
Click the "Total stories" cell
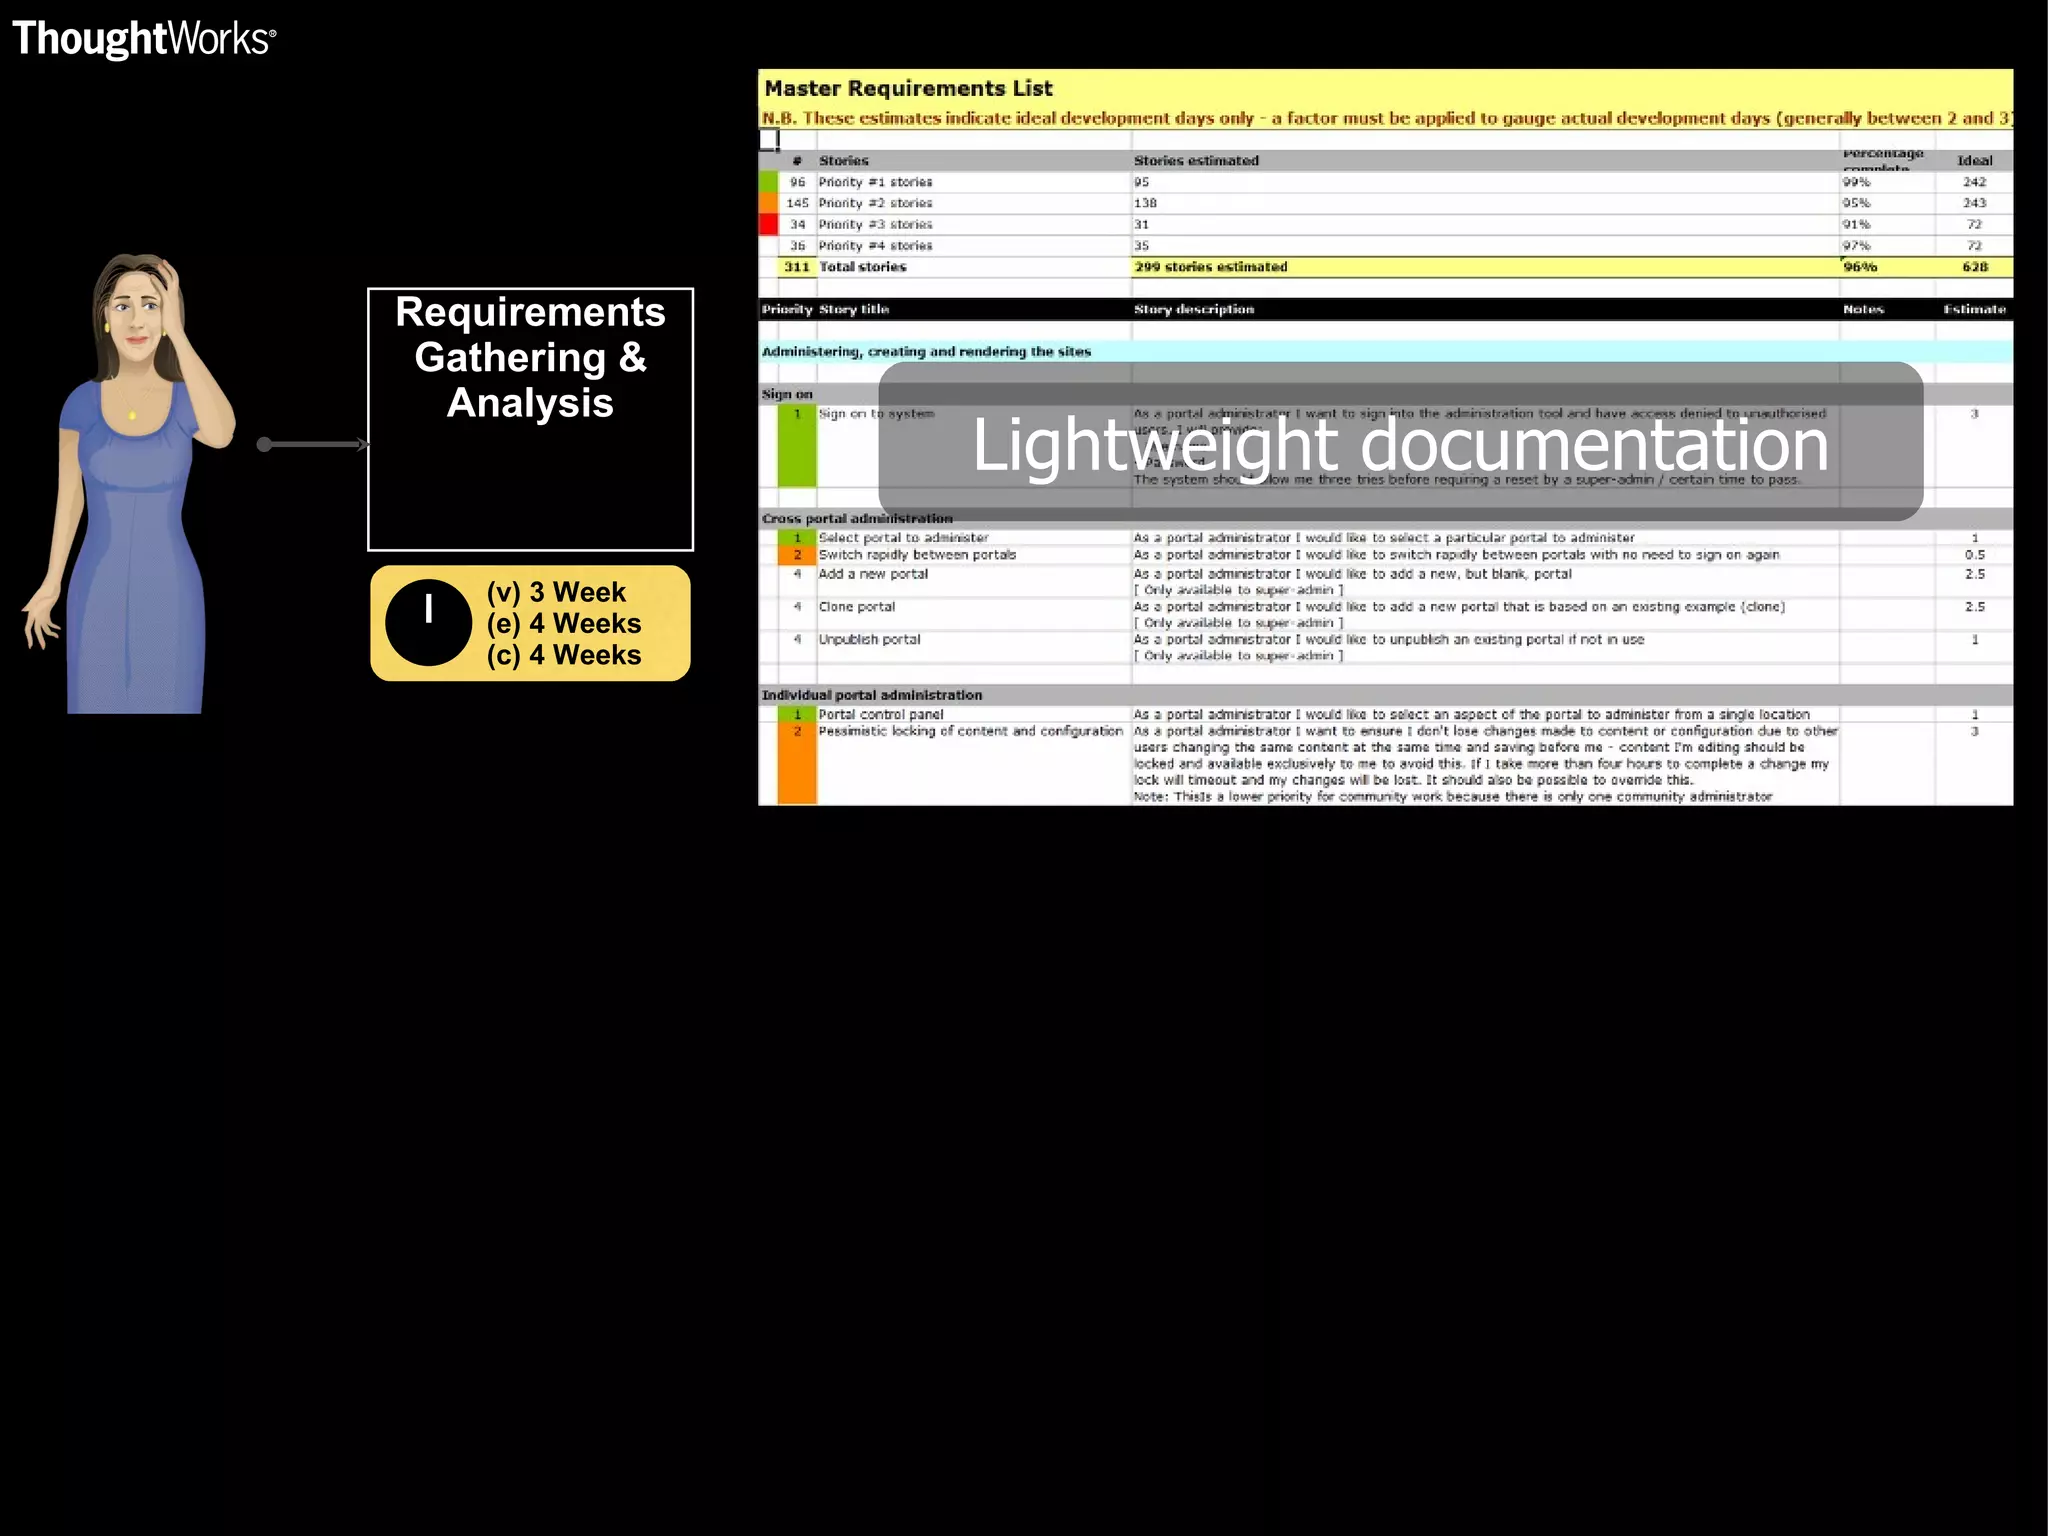[x=863, y=267]
